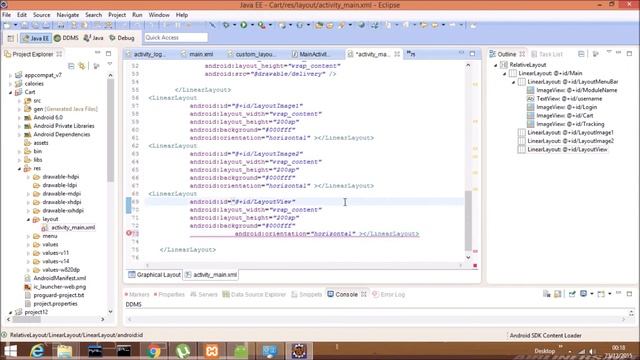
Task: Open the File menu
Action: [x=7, y=15]
